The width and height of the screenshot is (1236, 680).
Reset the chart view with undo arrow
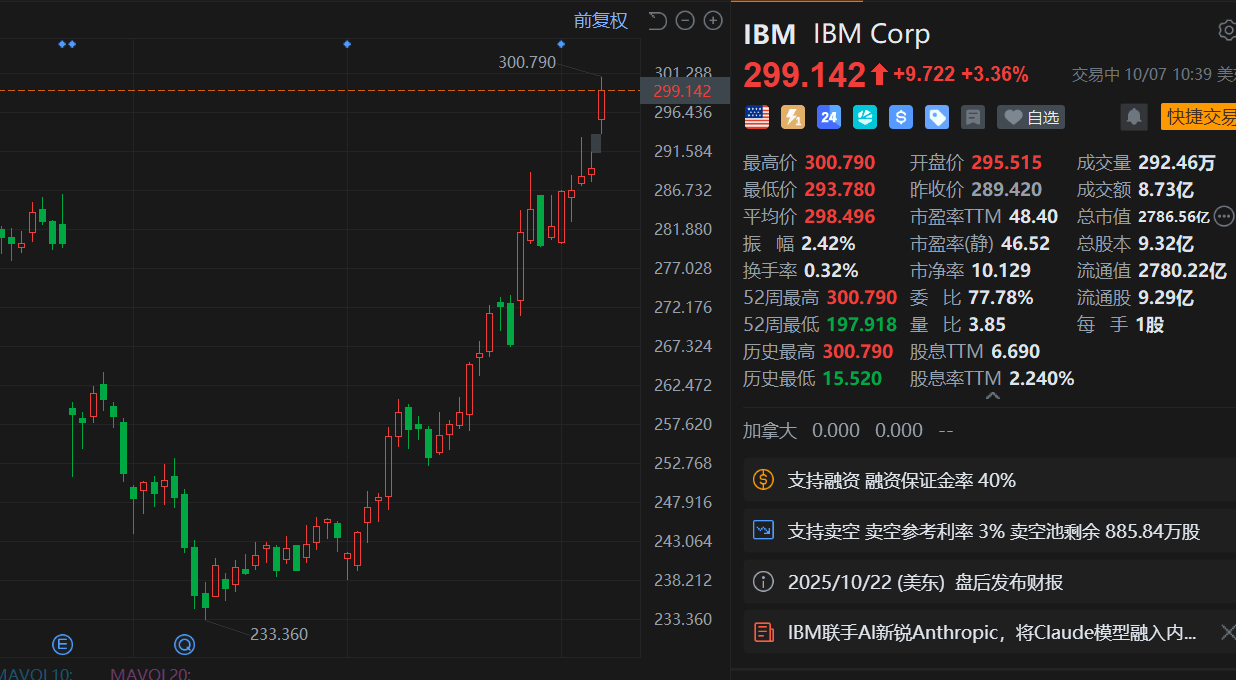(x=657, y=21)
